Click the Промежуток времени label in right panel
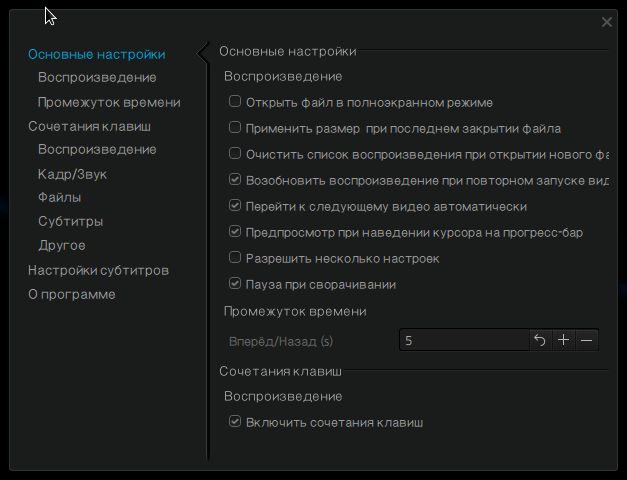This screenshot has height=480, width=627. (x=295, y=311)
